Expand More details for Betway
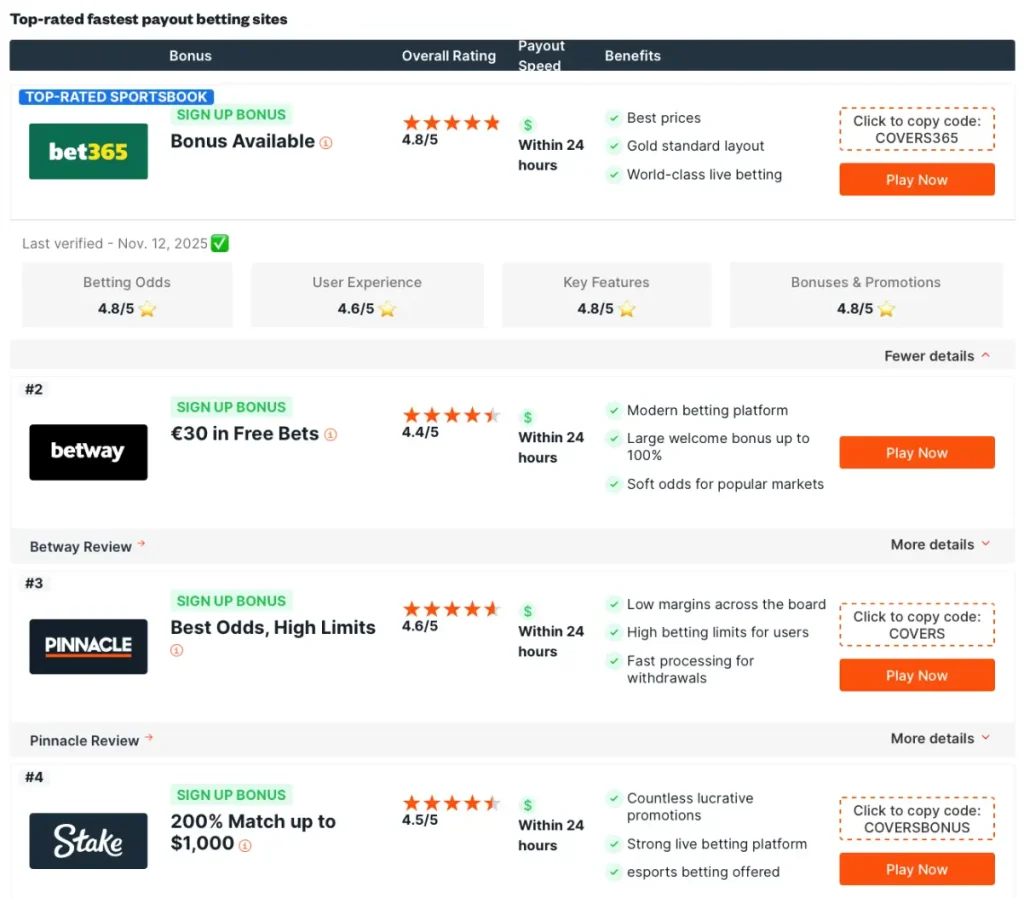 coord(940,545)
